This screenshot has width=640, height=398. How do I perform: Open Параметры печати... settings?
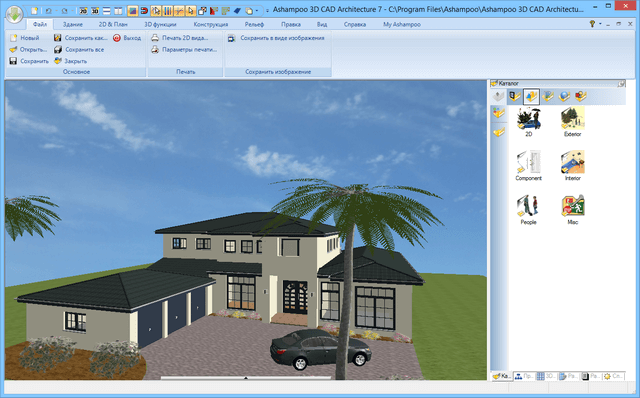(x=184, y=49)
